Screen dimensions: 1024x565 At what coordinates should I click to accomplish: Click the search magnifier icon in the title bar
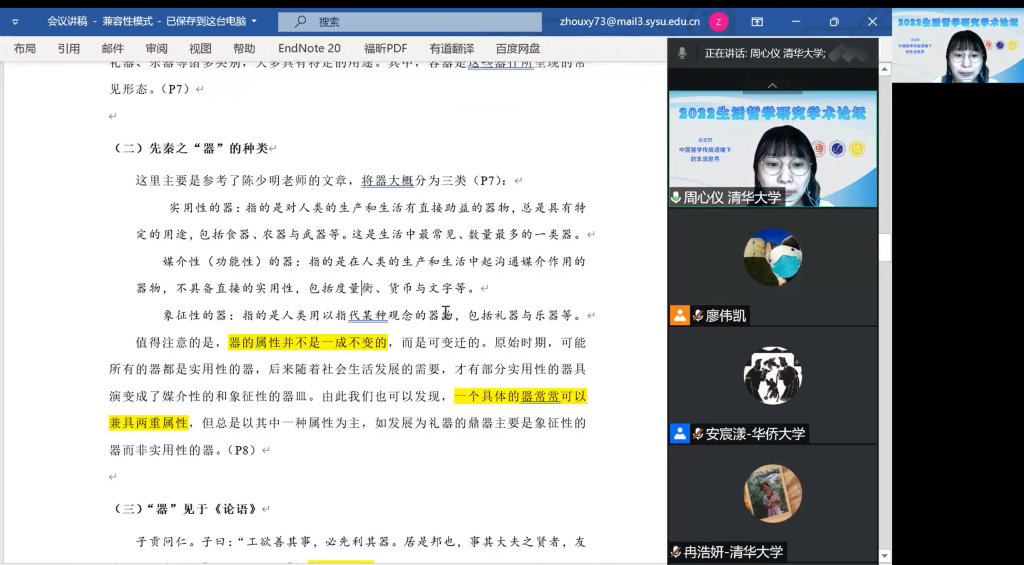[300, 21]
